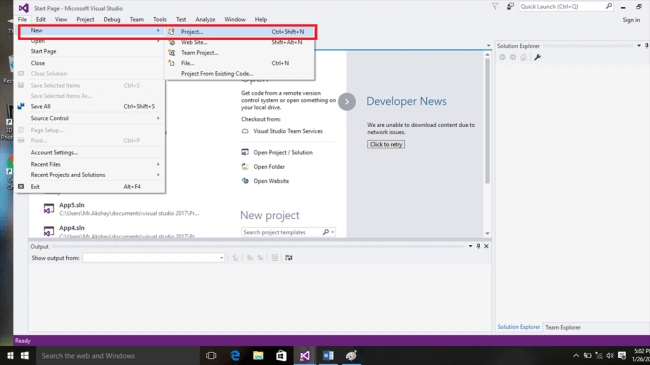Click the notifications filter flag icon
The width and height of the screenshot is (650, 365).
(495, 6)
